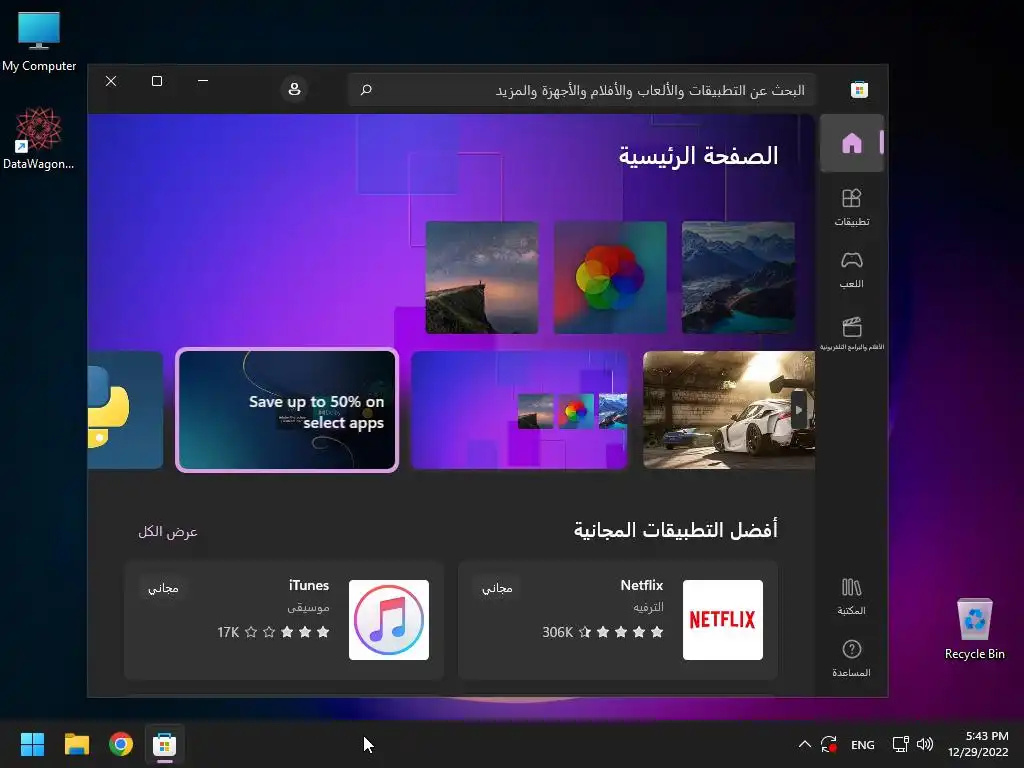
Task: Maximize the Microsoft Store window
Action: pos(157,81)
